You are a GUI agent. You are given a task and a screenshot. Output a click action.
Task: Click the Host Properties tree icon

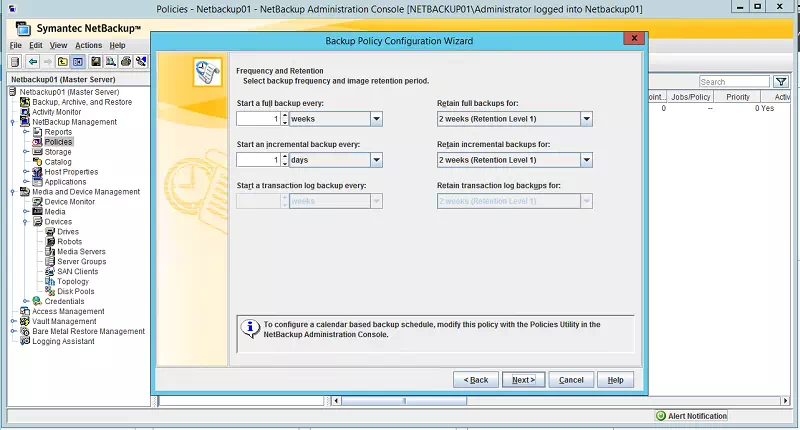click(x=37, y=172)
